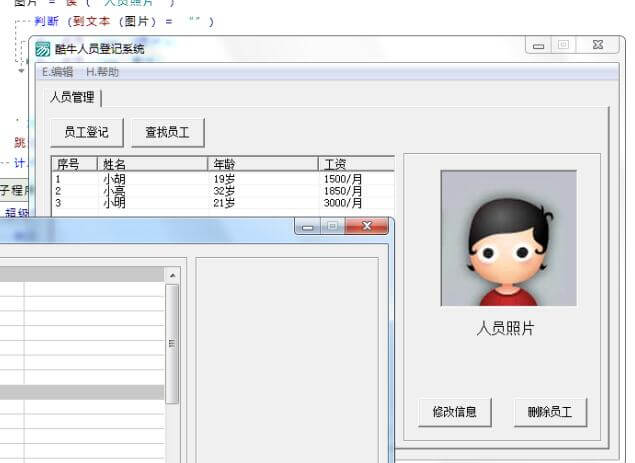This screenshot has width=635, height=463.
Task: Minimize the 酷牛人员登记系统 window
Action: pos(539,46)
